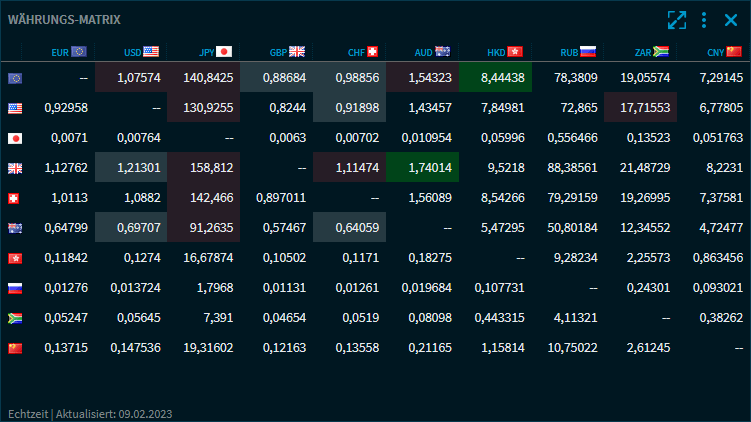The height and width of the screenshot is (422, 751).
Task: Close the Währungs-Matrix widget
Action: pos(729,20)
